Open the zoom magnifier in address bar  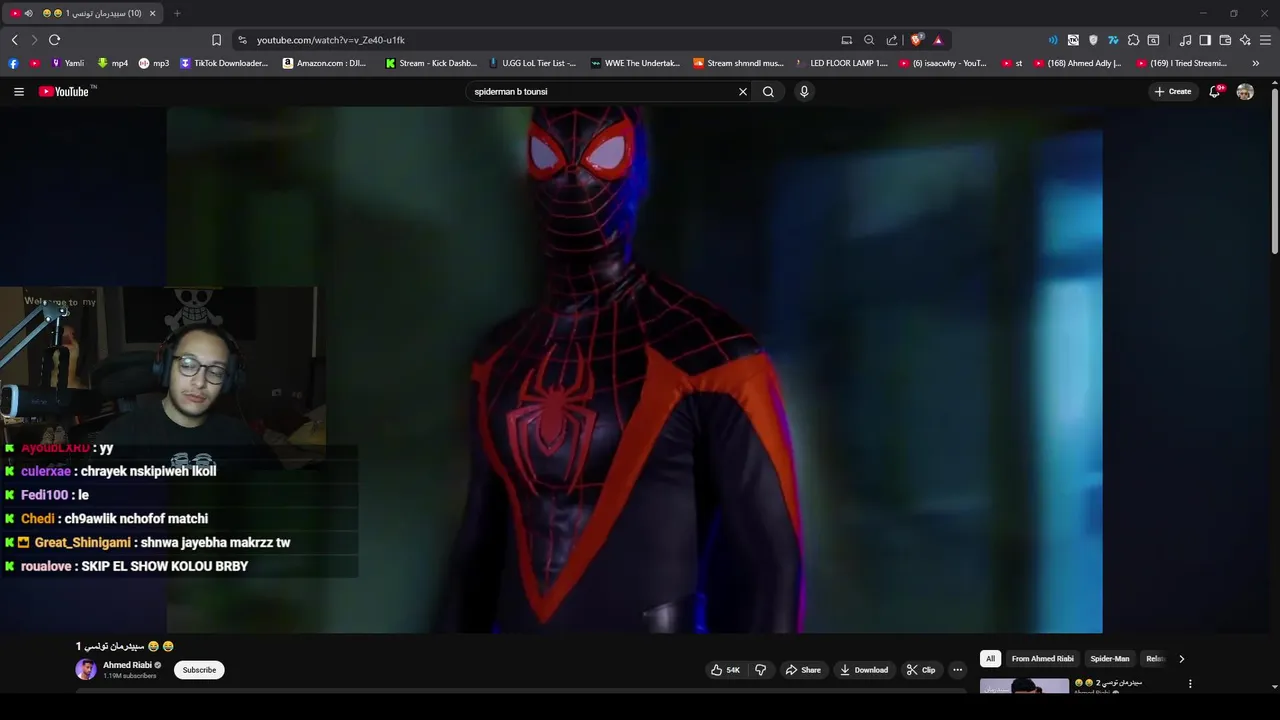pyautogui.click(x=869, y=40)
